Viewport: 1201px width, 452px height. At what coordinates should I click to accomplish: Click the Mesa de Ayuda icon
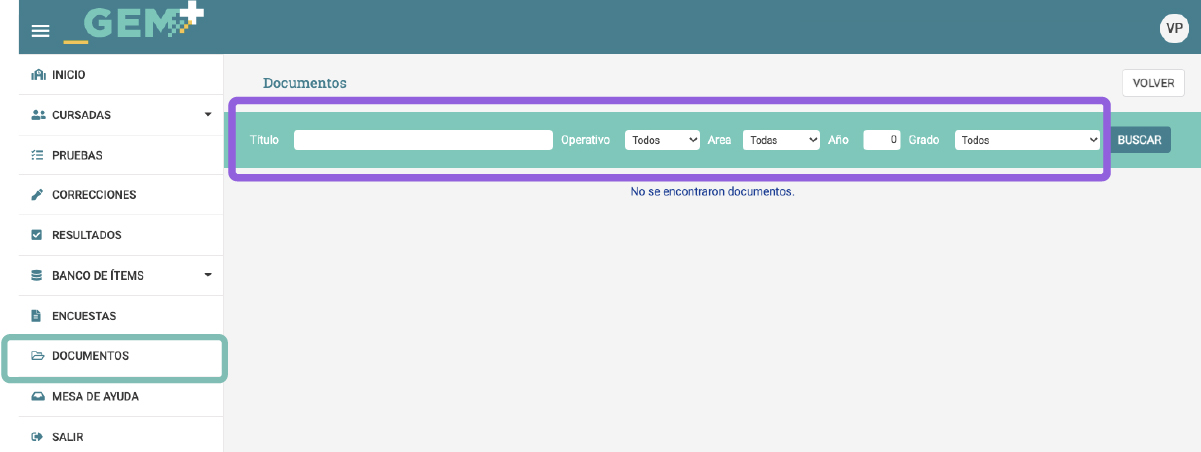pos(38,396)
